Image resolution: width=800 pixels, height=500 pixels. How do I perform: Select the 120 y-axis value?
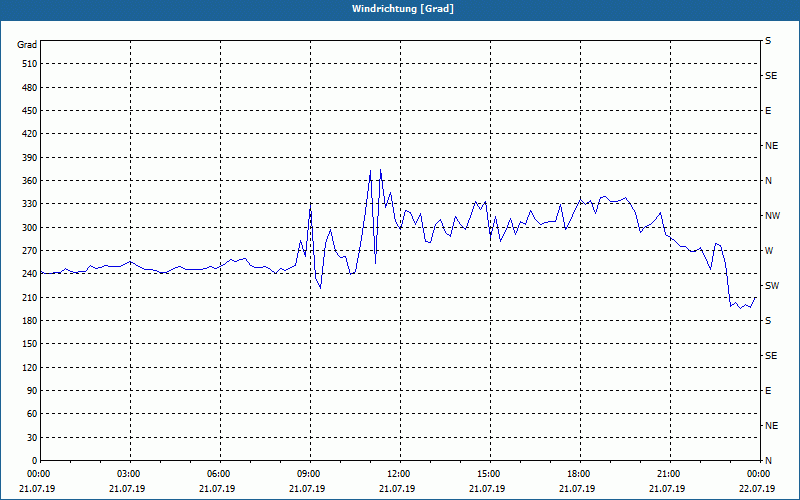point(30,367)
